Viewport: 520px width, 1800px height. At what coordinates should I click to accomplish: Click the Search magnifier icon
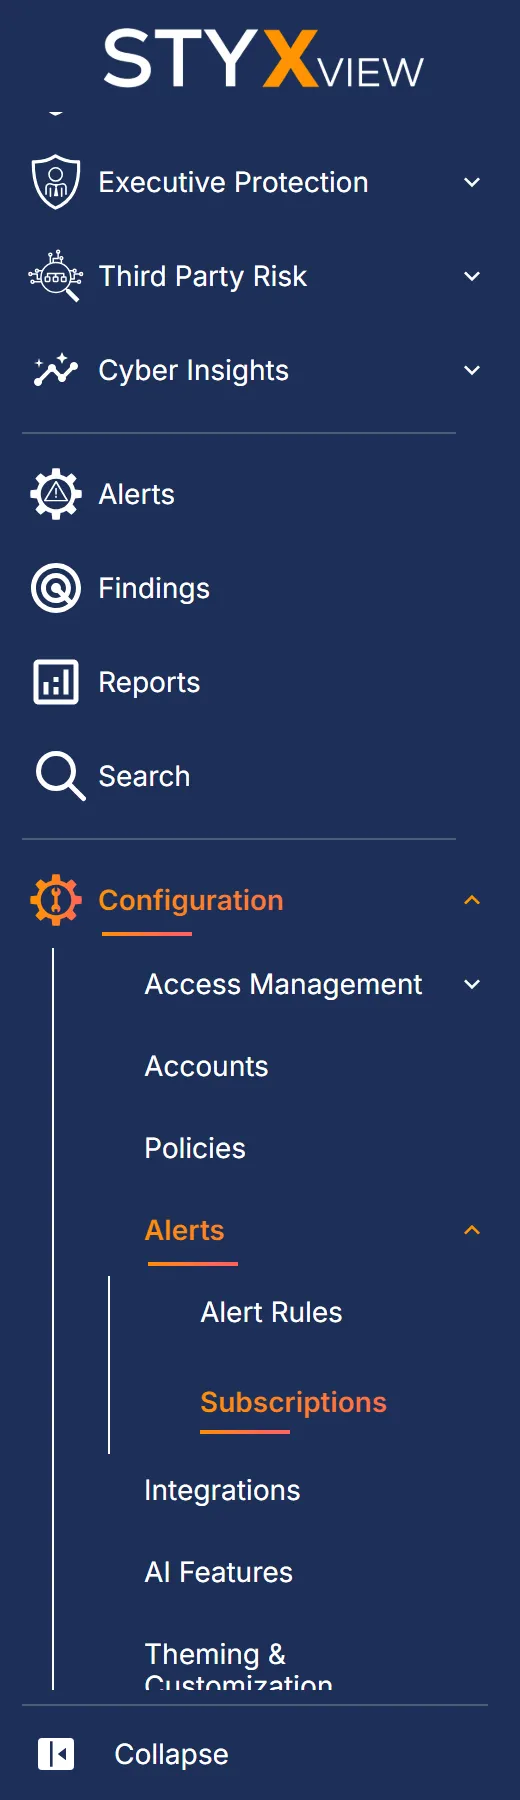pos(60,776)
